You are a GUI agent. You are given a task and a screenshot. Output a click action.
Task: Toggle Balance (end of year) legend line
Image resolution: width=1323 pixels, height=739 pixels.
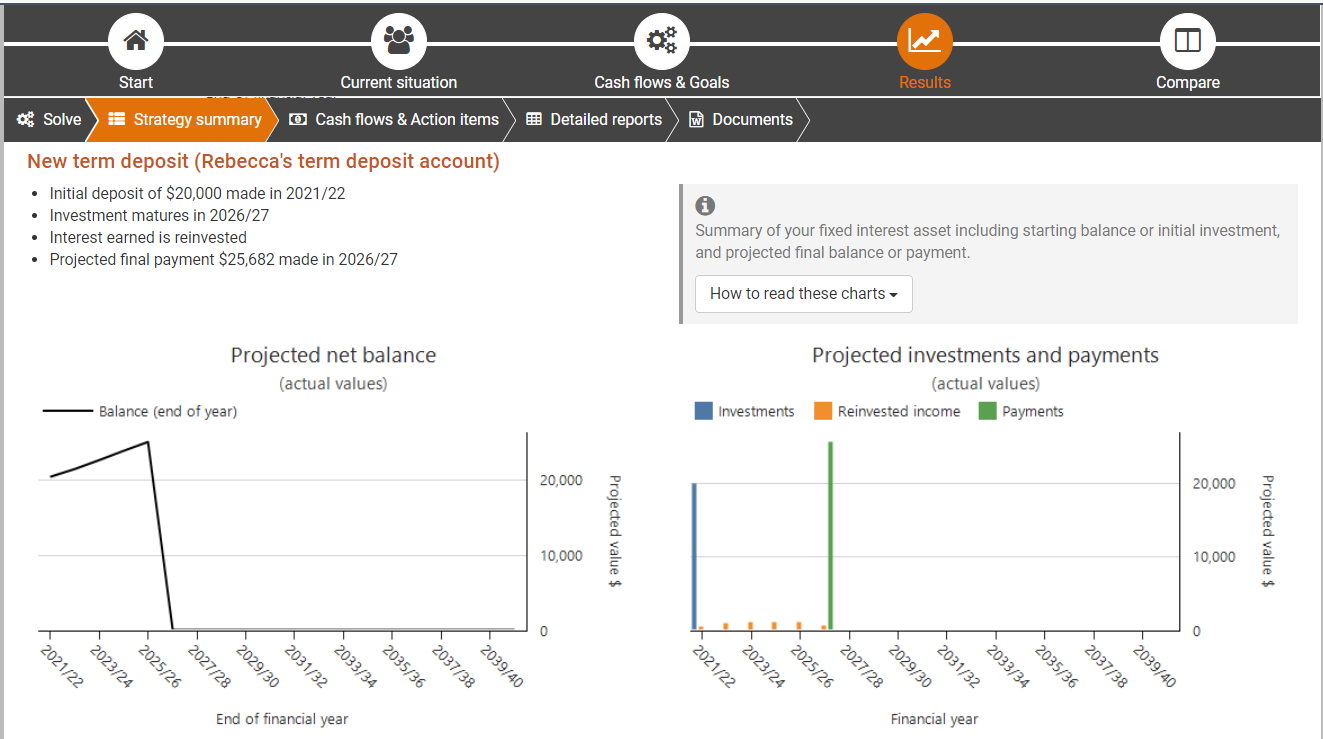140,411
